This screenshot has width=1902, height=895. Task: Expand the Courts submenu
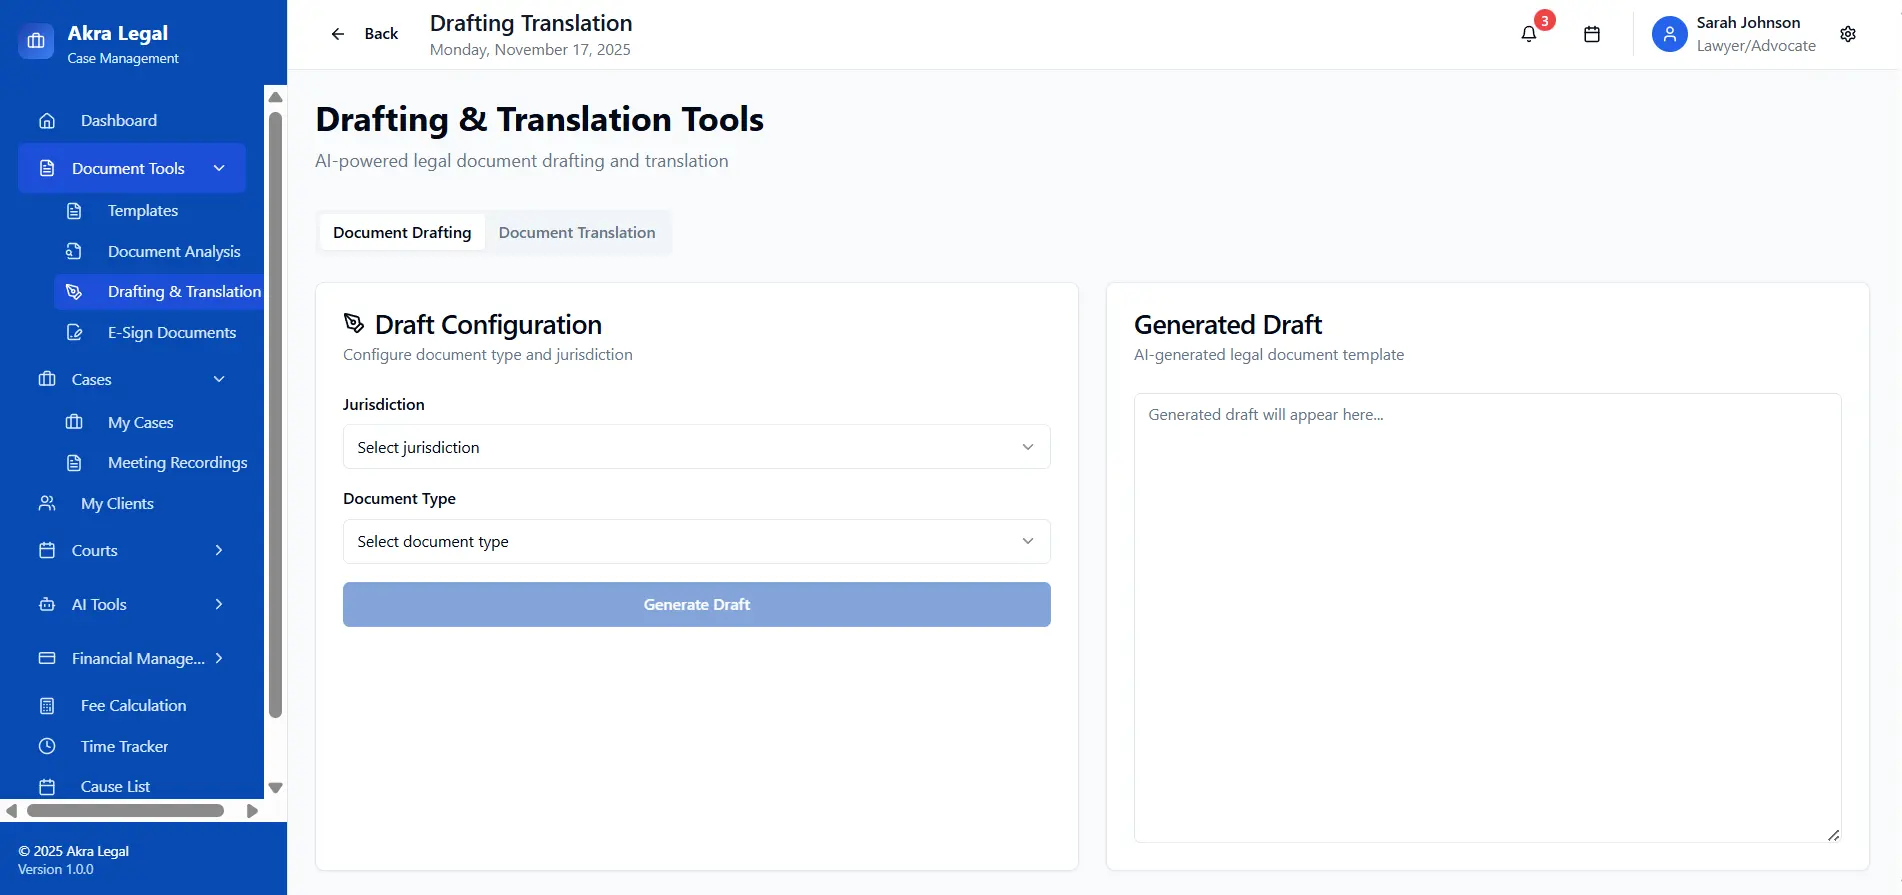[x=219, y=550]
